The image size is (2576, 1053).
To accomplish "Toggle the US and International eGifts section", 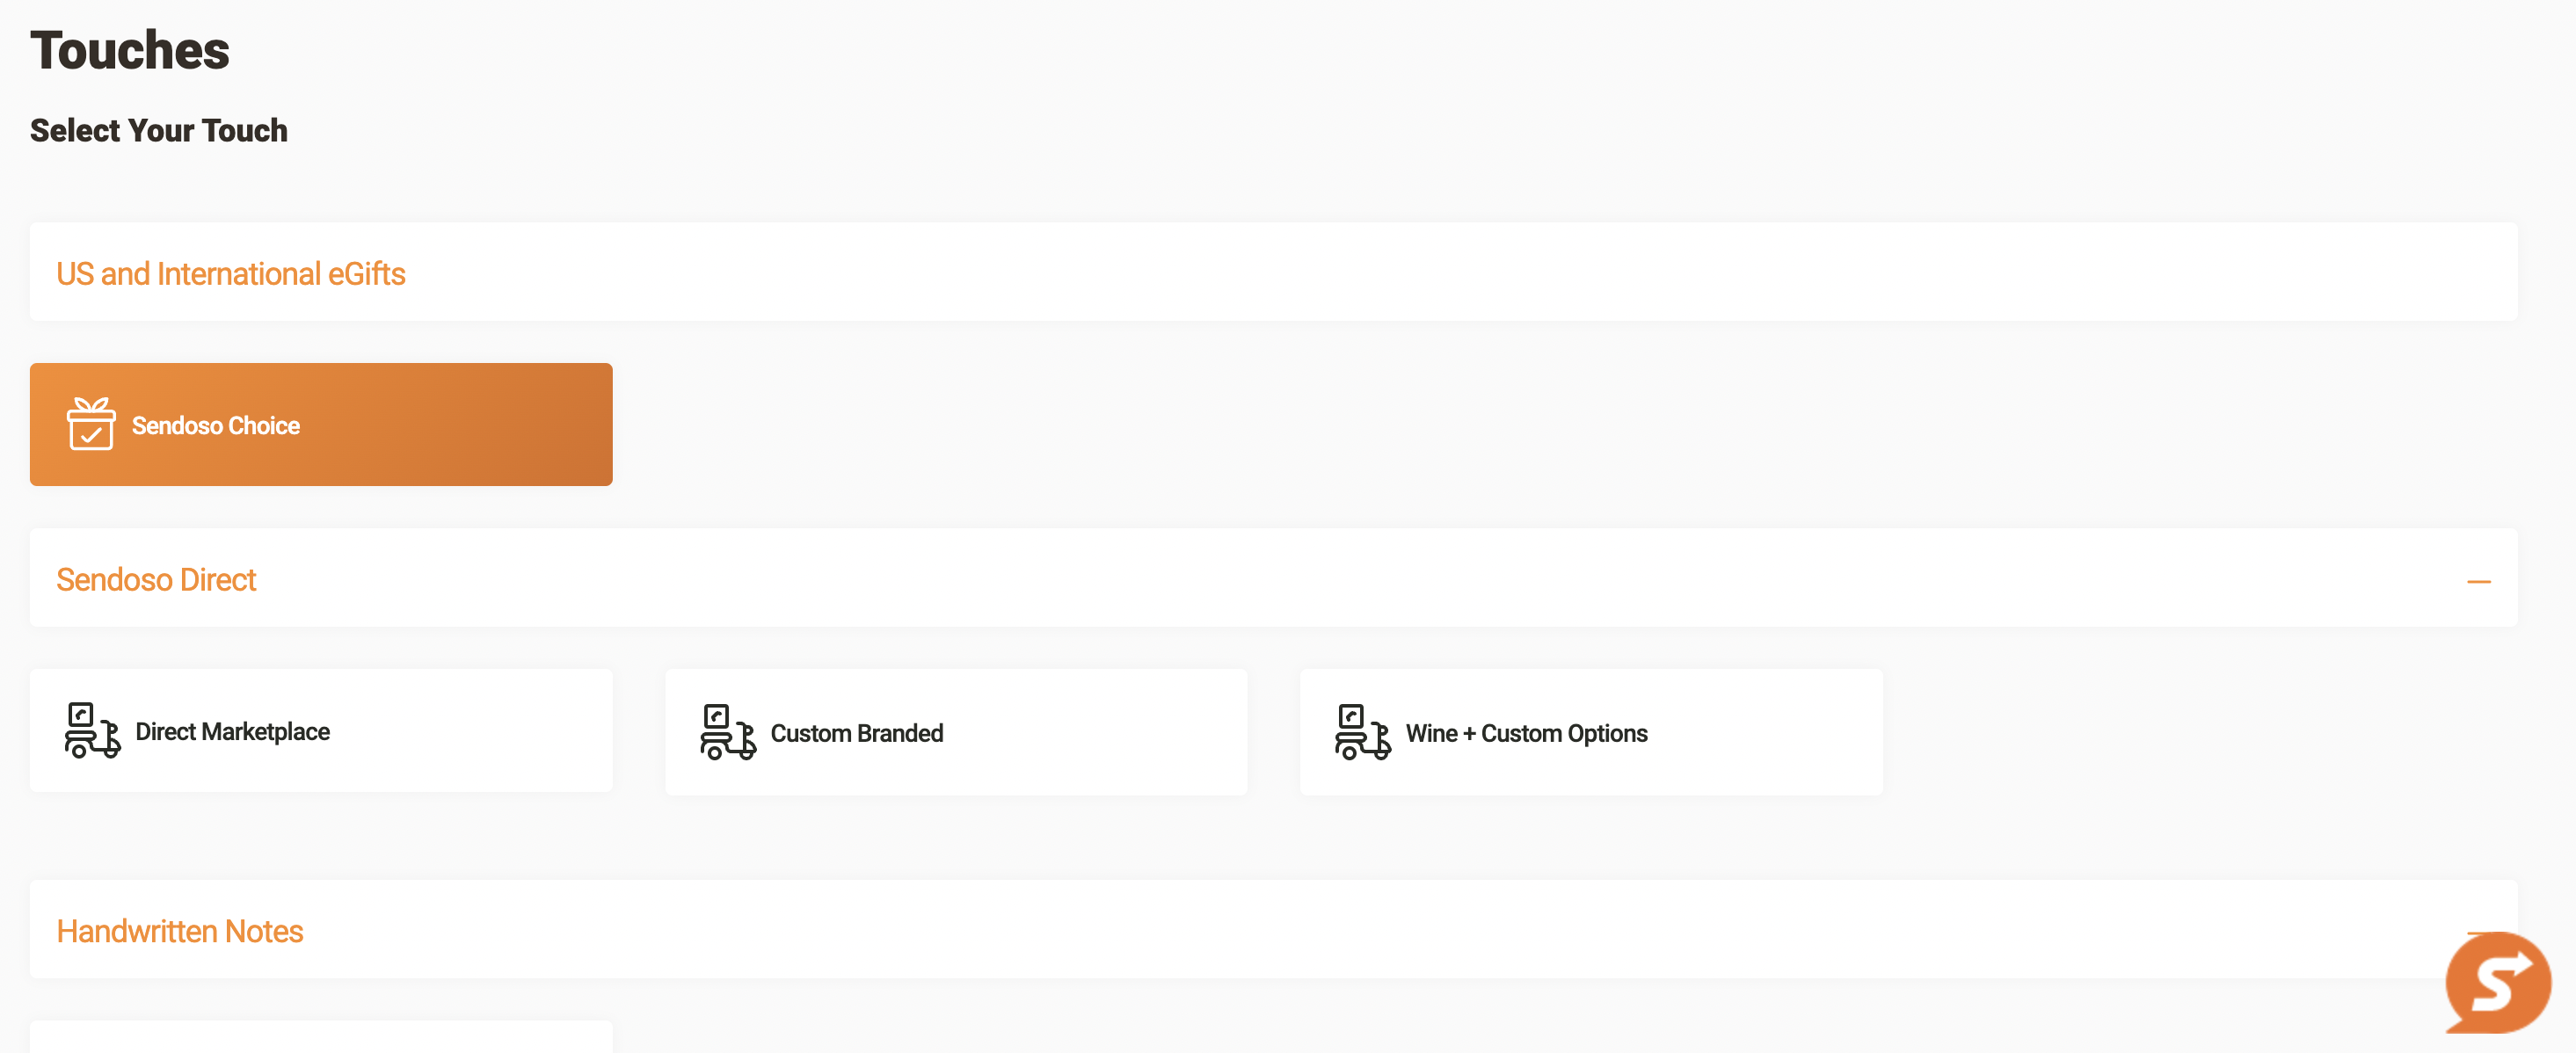I will tap(231, 273).
